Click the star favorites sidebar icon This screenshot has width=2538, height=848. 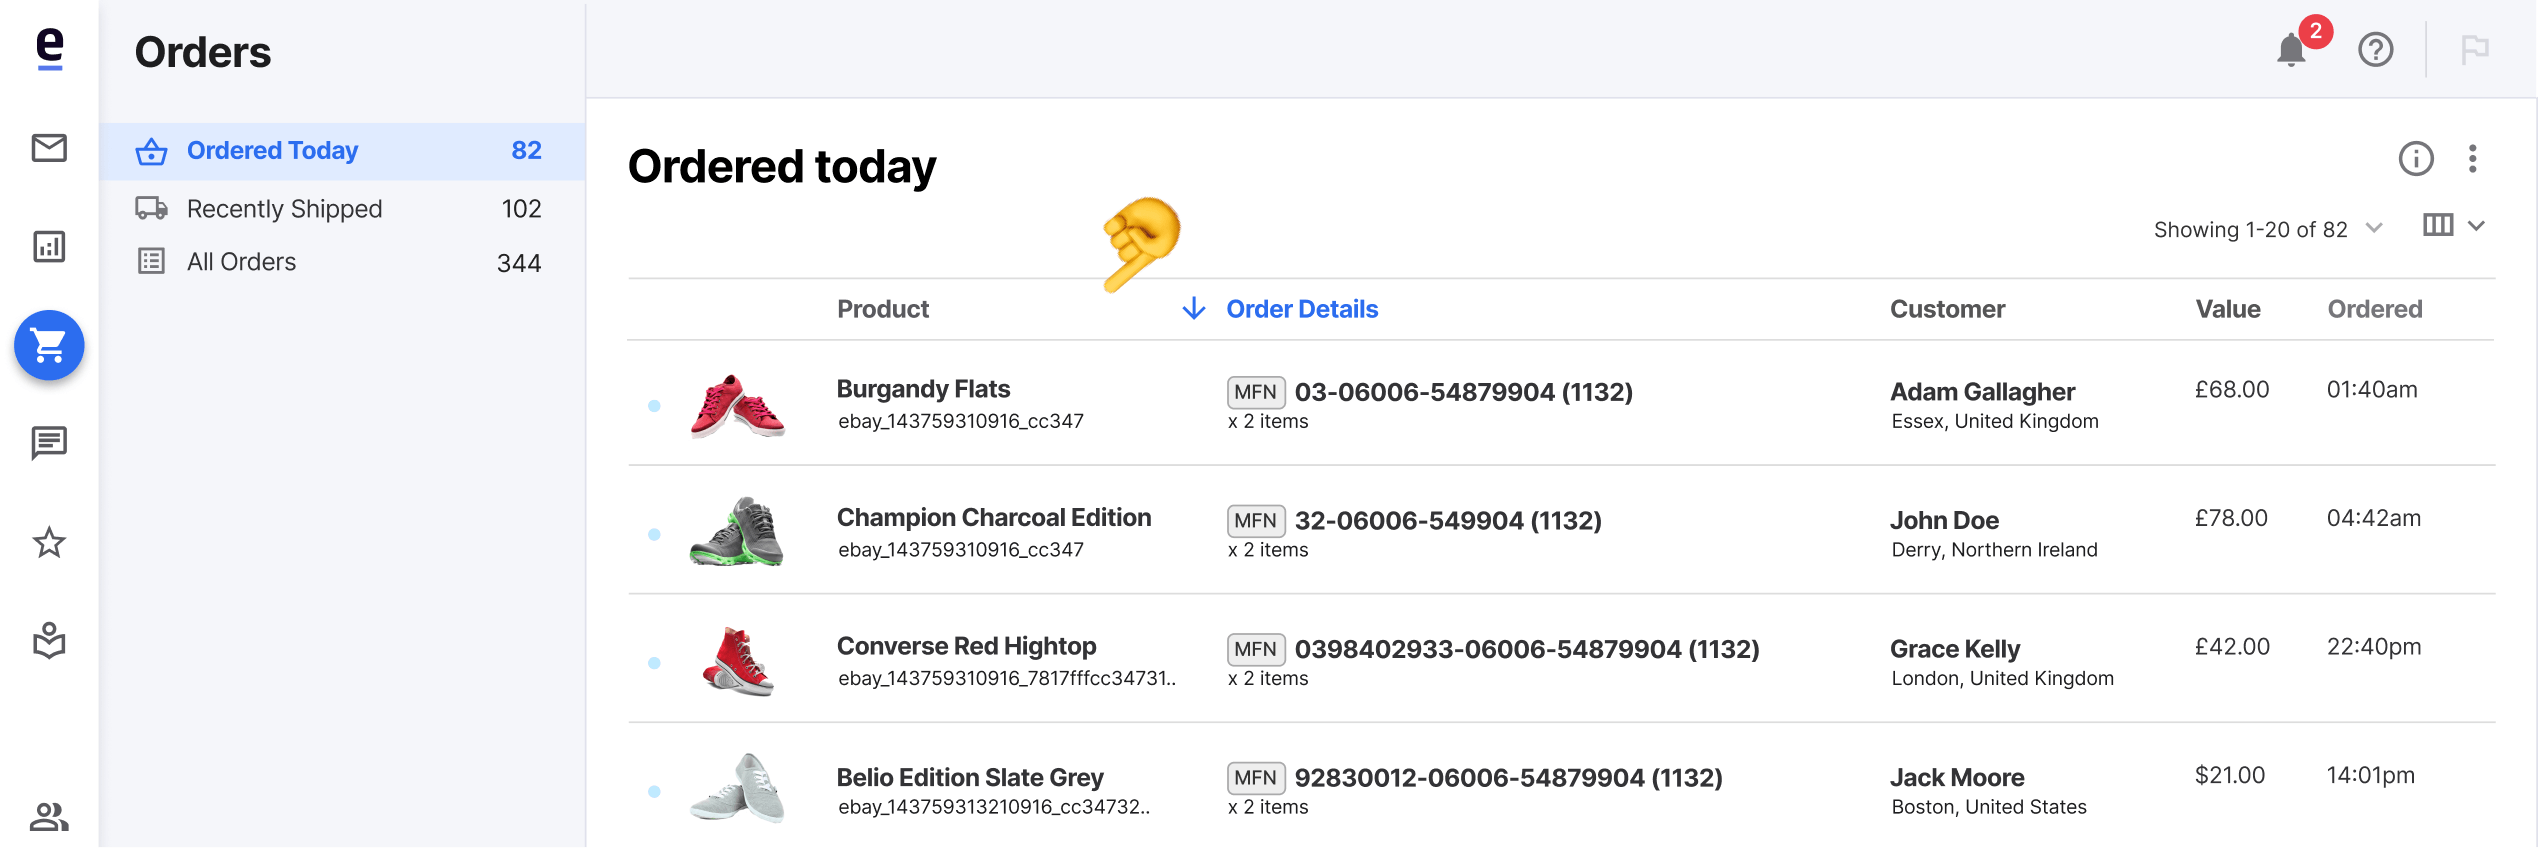point(49,543)
